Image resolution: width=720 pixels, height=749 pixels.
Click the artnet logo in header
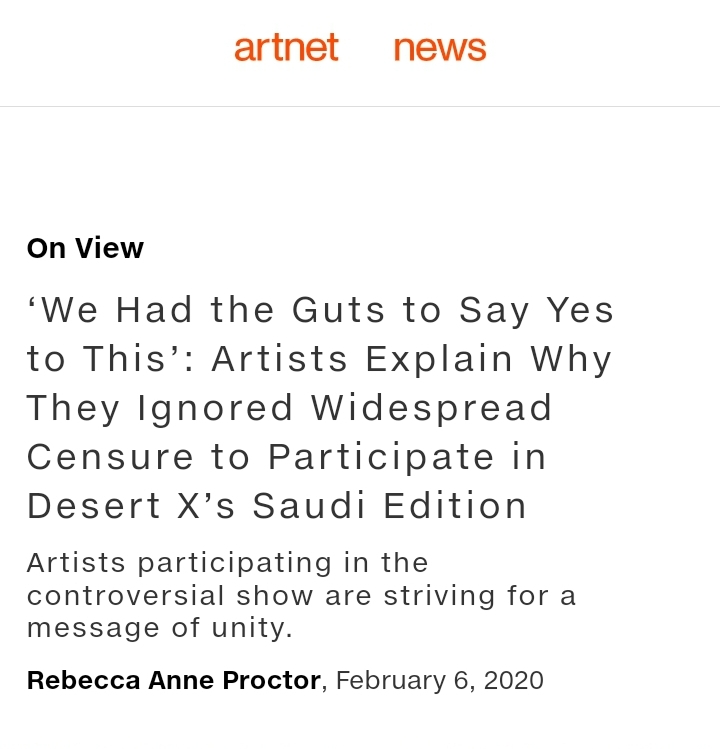point(286,48)
